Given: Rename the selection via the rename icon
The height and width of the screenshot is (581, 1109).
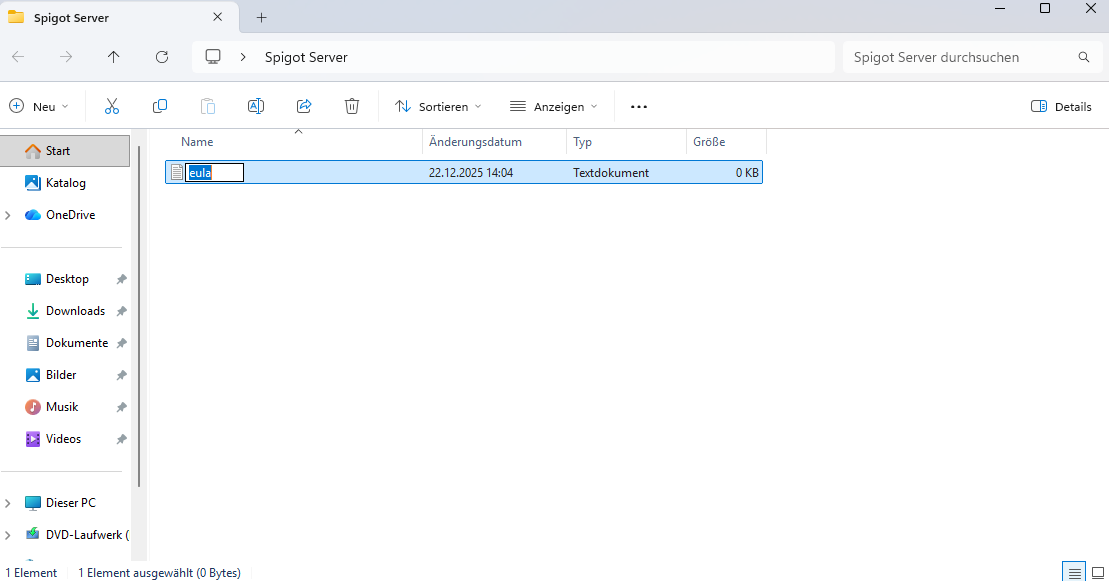Looking at the screenshot, I should [x=255, y=106].
